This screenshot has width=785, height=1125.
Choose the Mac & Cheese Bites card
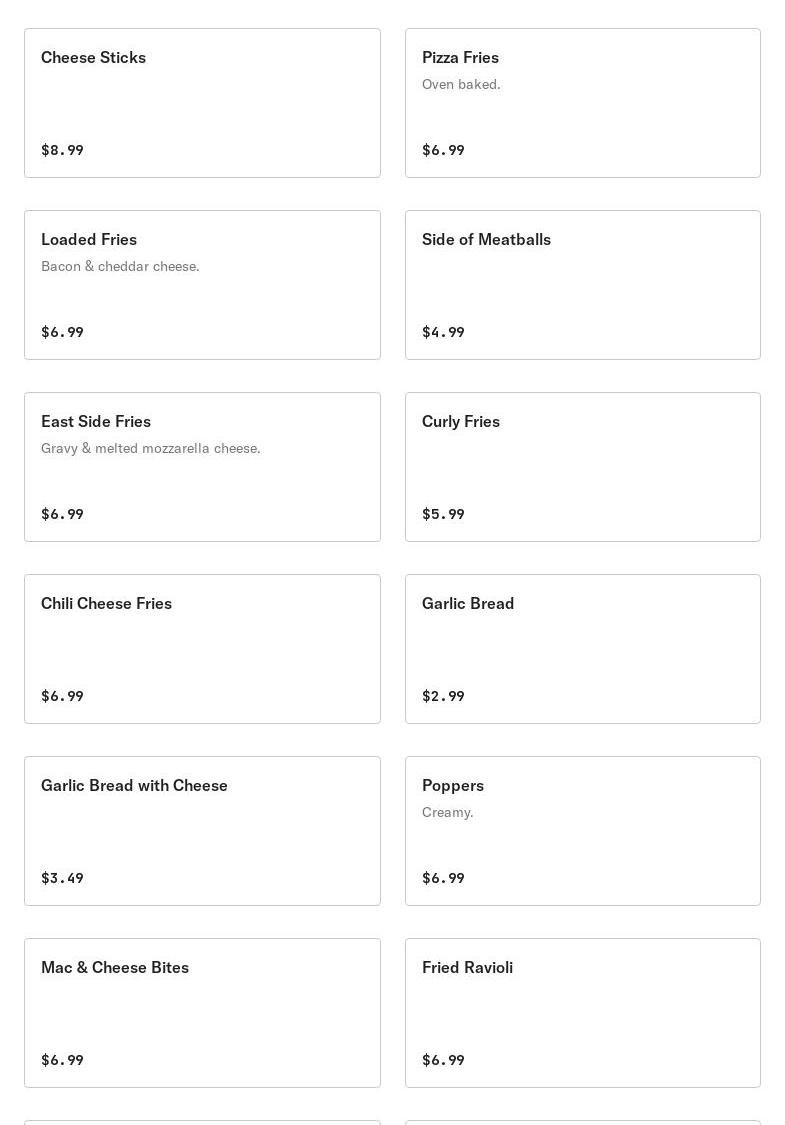click(x=202, y=1013)
